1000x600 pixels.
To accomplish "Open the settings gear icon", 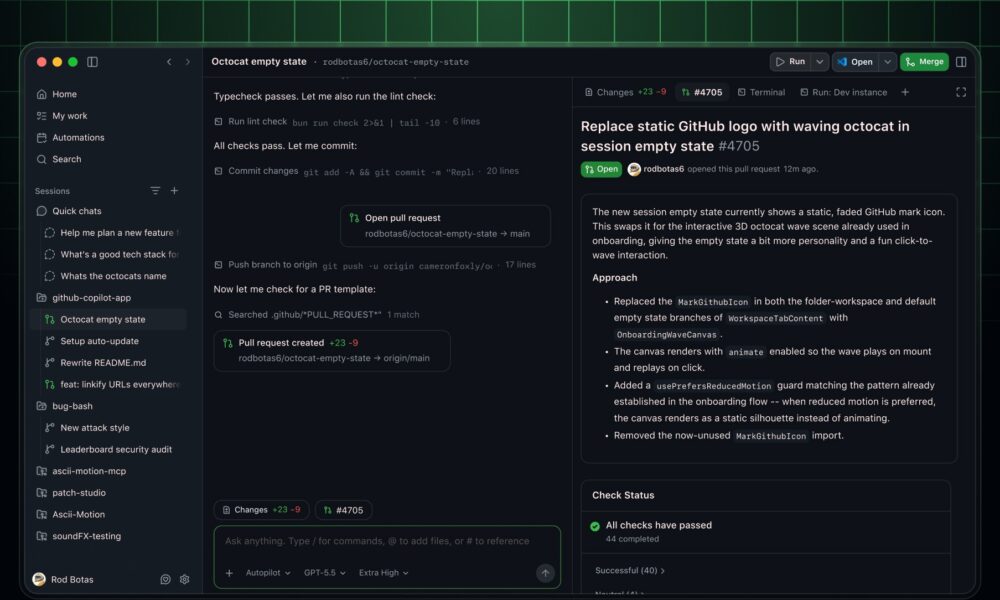I will (184, 580).
